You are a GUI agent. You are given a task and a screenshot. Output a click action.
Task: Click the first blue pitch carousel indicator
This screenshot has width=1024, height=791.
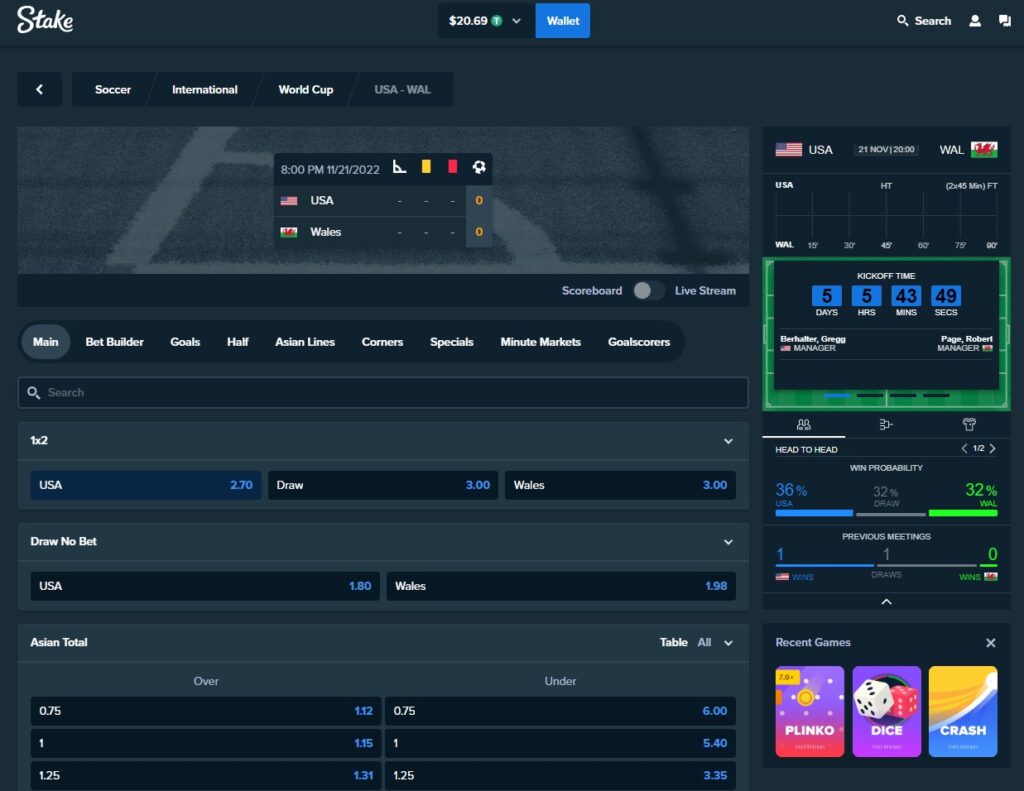(x=837, y=395)
